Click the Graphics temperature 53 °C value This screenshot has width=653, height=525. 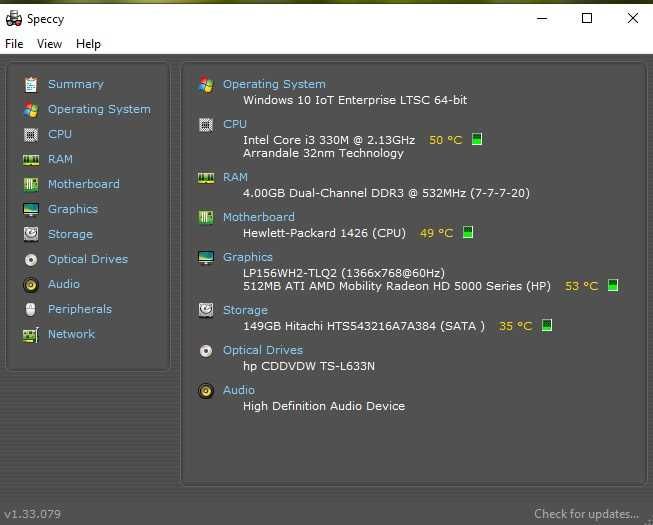[x=582, y=286]
